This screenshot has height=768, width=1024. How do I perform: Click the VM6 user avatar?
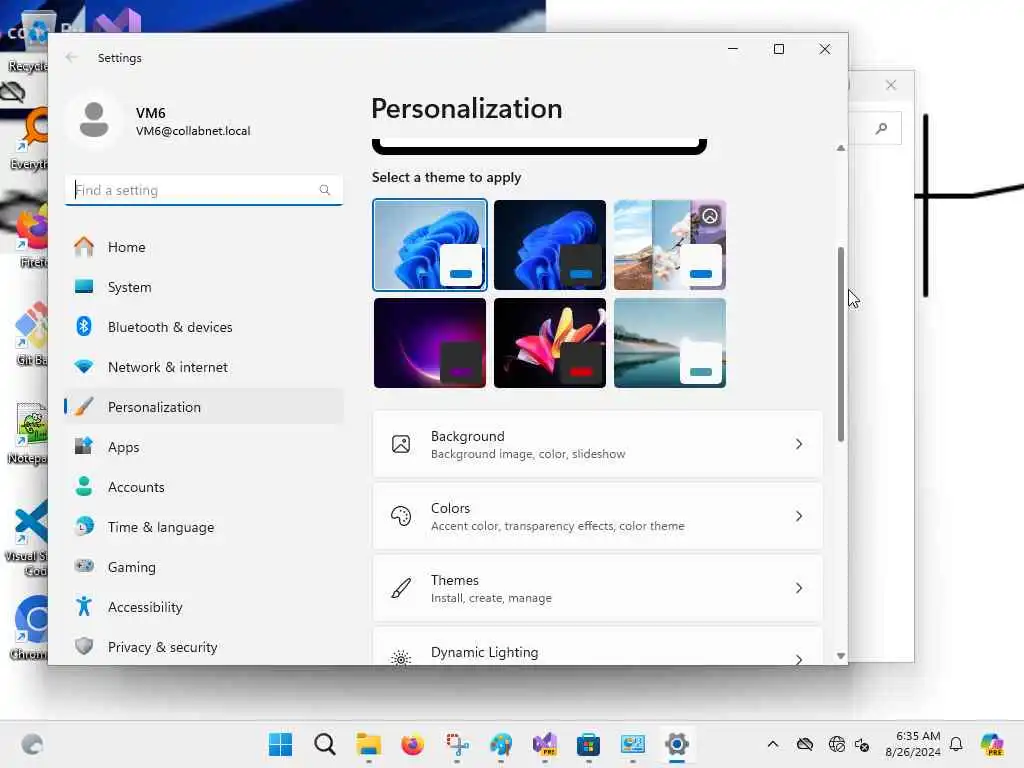(x=94, y=120)
